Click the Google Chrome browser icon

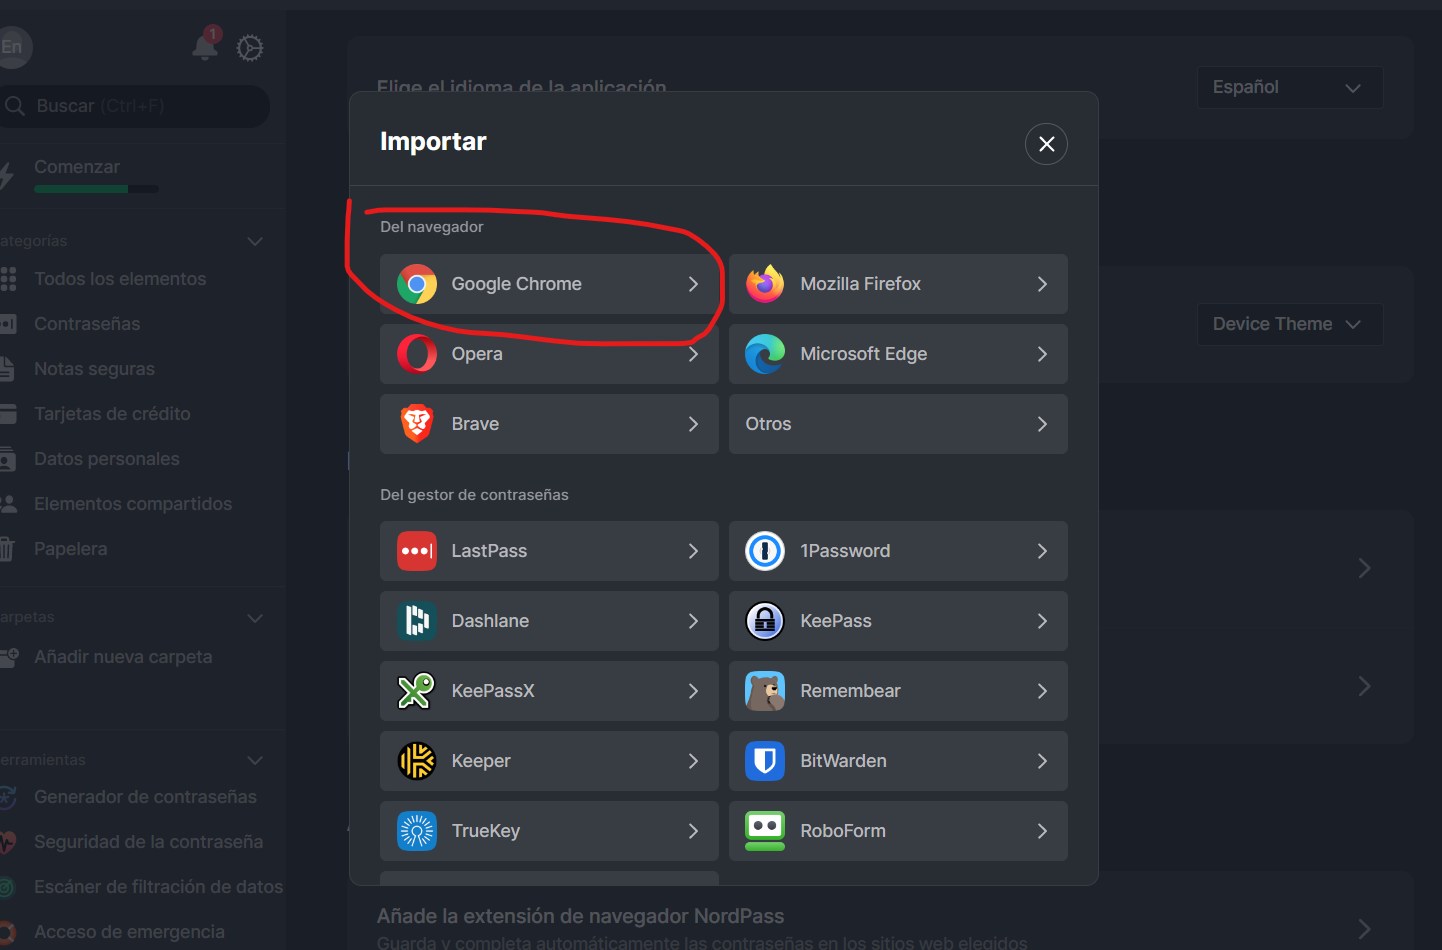[x=417, y=284]
